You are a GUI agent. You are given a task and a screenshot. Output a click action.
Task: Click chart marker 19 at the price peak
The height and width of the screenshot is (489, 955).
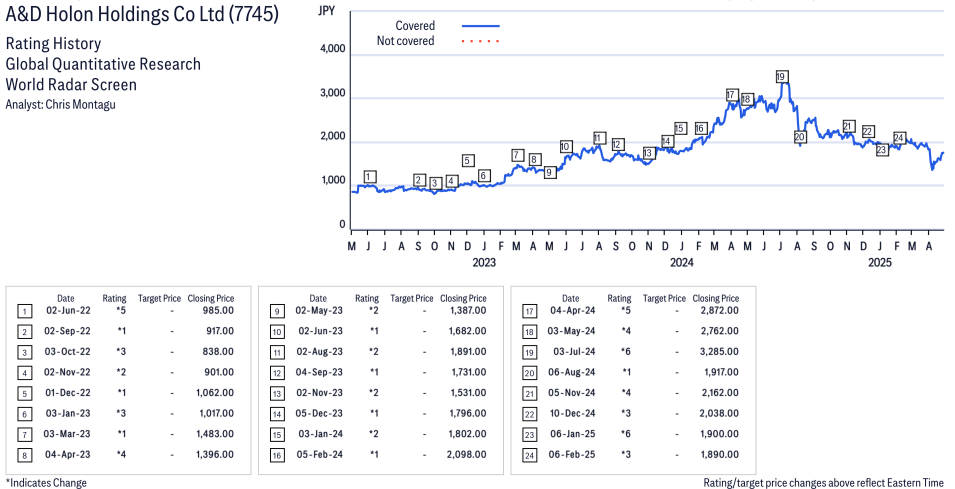coord(782,77)
